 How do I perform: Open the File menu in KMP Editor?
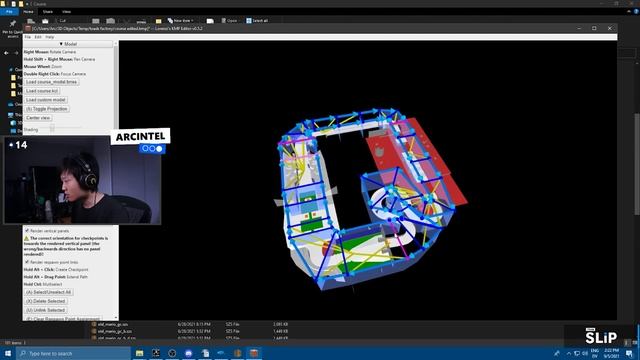pos(28,37)
